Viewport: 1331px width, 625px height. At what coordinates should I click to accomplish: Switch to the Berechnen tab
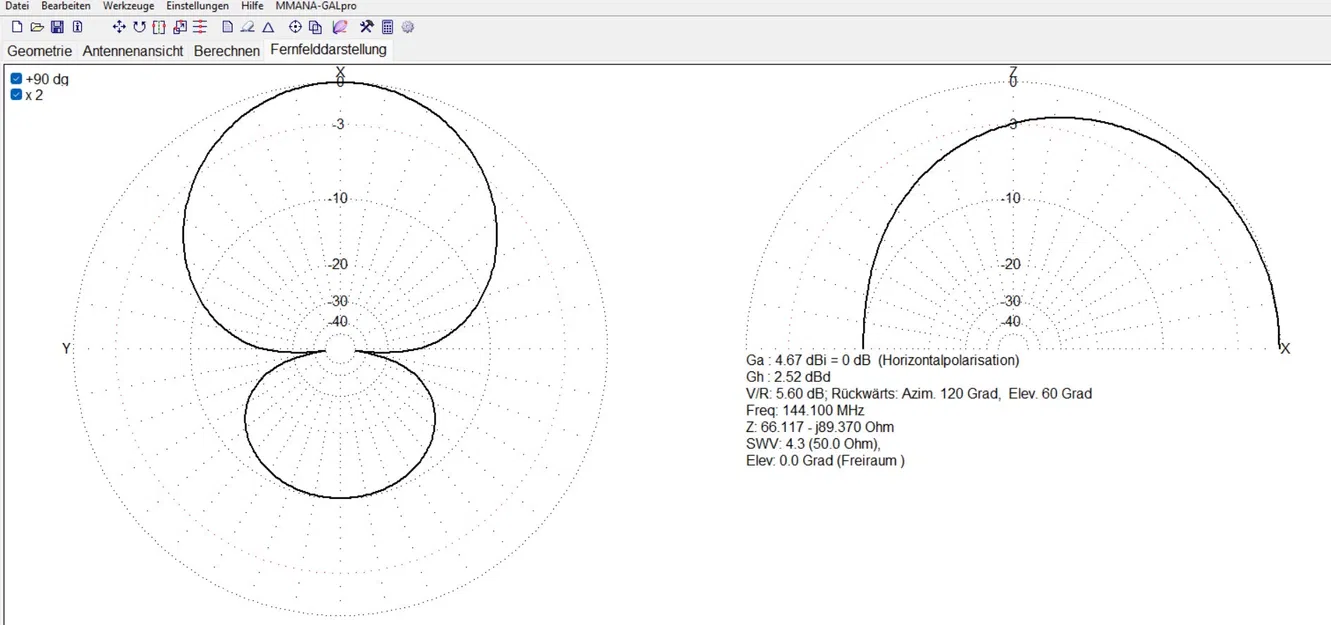click(x=227, y=50)
